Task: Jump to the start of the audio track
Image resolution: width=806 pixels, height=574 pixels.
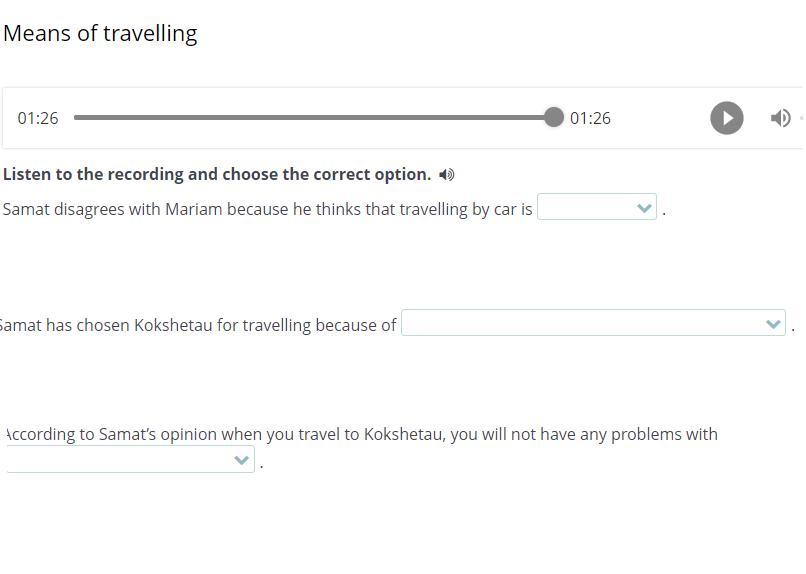Action: tap(75, 118)
